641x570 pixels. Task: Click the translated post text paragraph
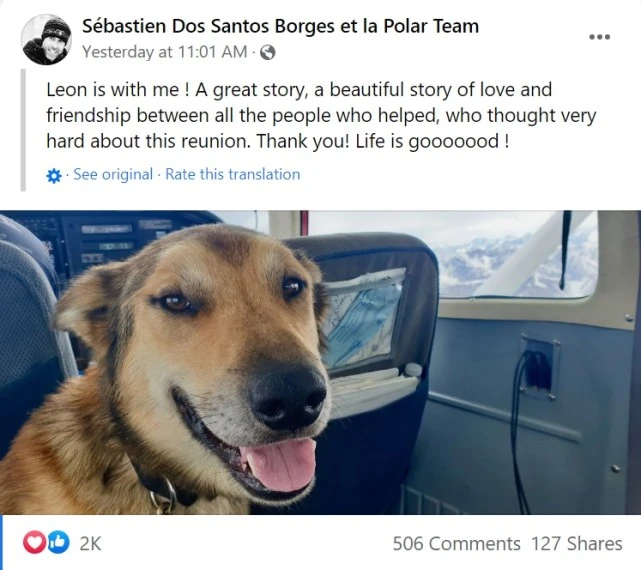321,115
